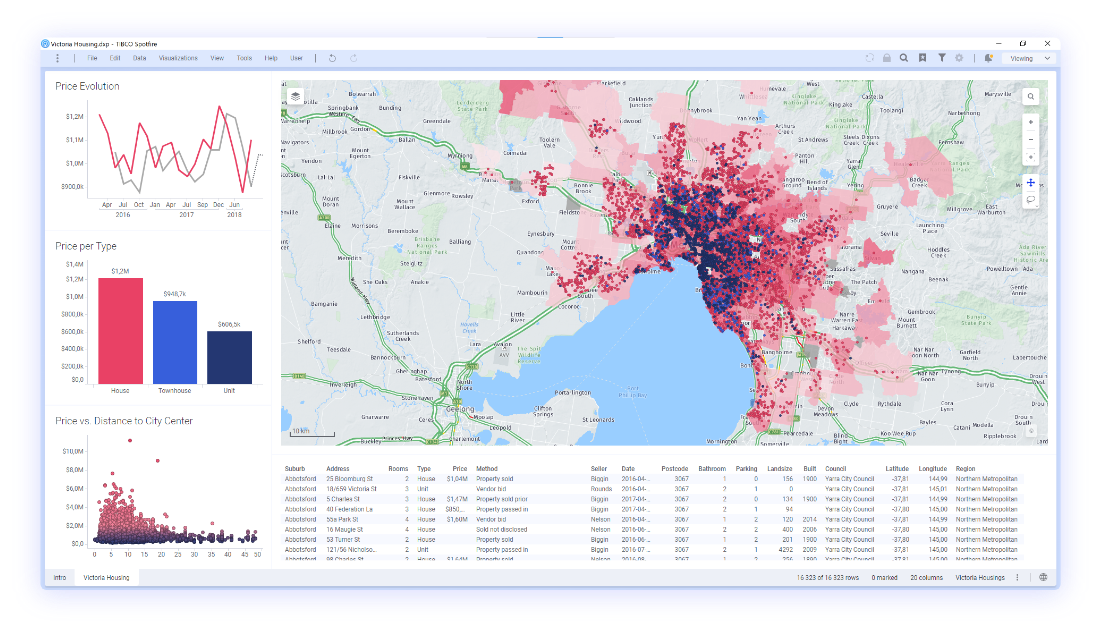
Task: Open the View menu
Action: click(x=216, y=58)
